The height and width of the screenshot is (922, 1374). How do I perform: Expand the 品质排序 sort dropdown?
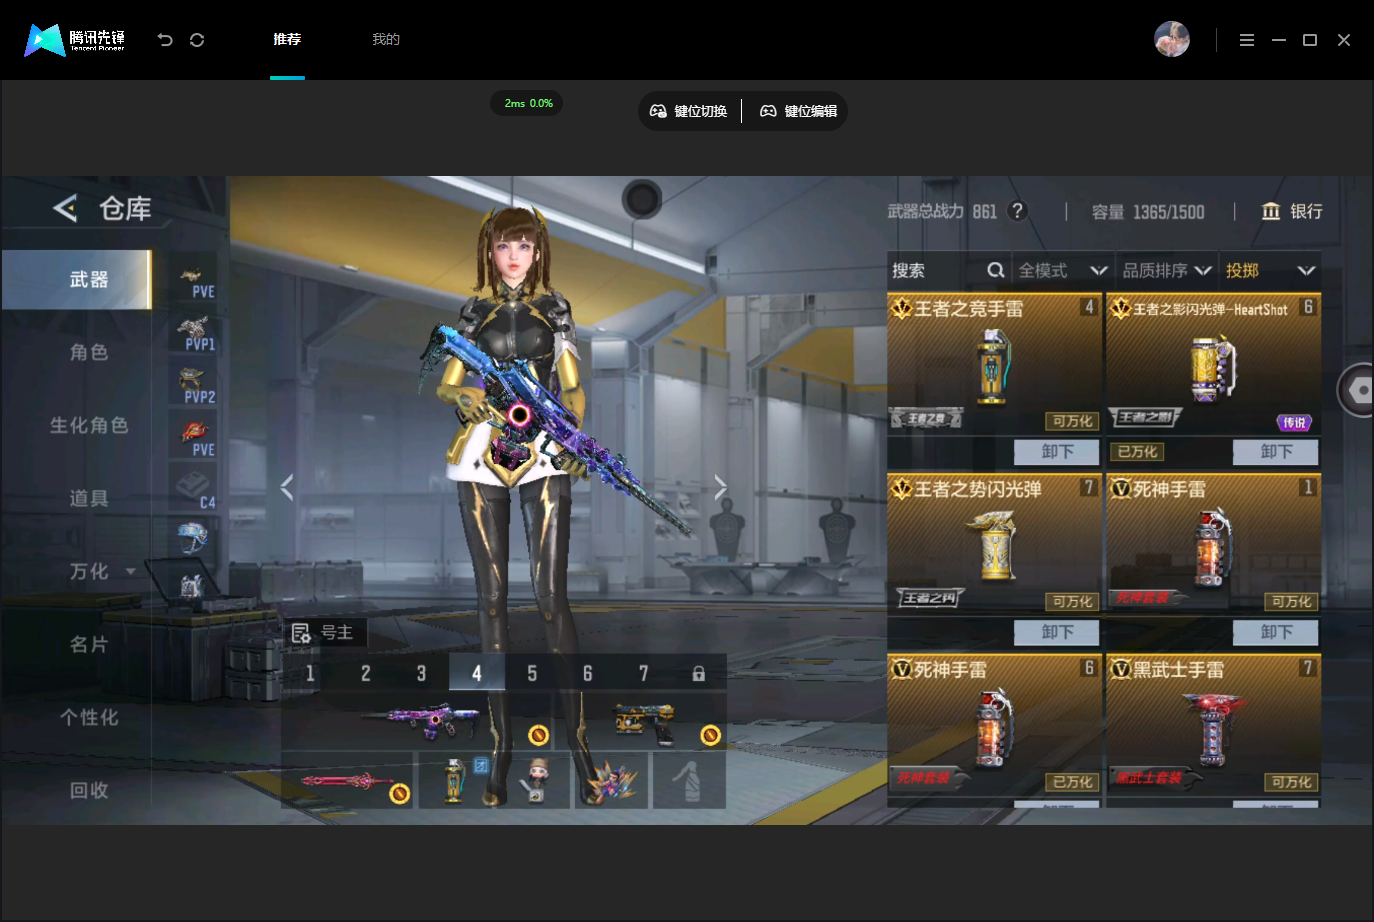[1167, 270]
